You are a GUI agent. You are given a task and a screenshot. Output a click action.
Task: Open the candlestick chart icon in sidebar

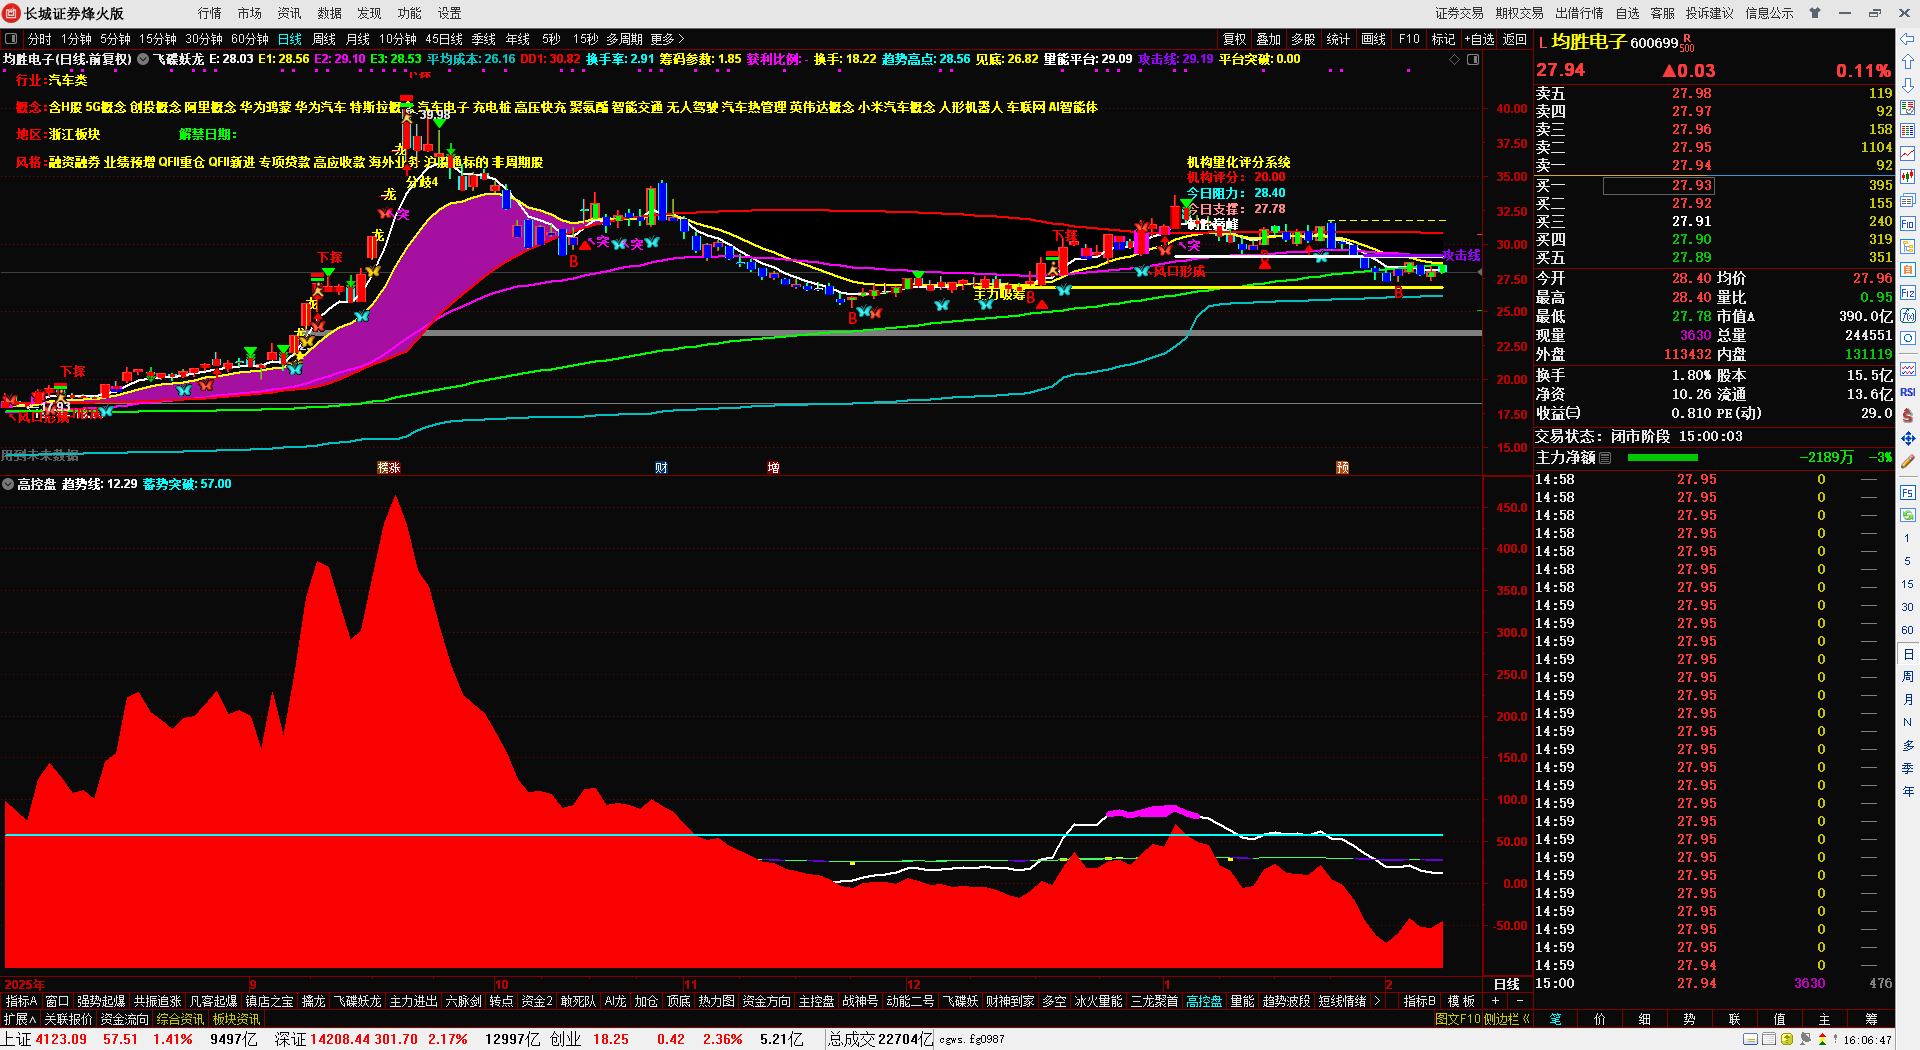(1908, 177)
